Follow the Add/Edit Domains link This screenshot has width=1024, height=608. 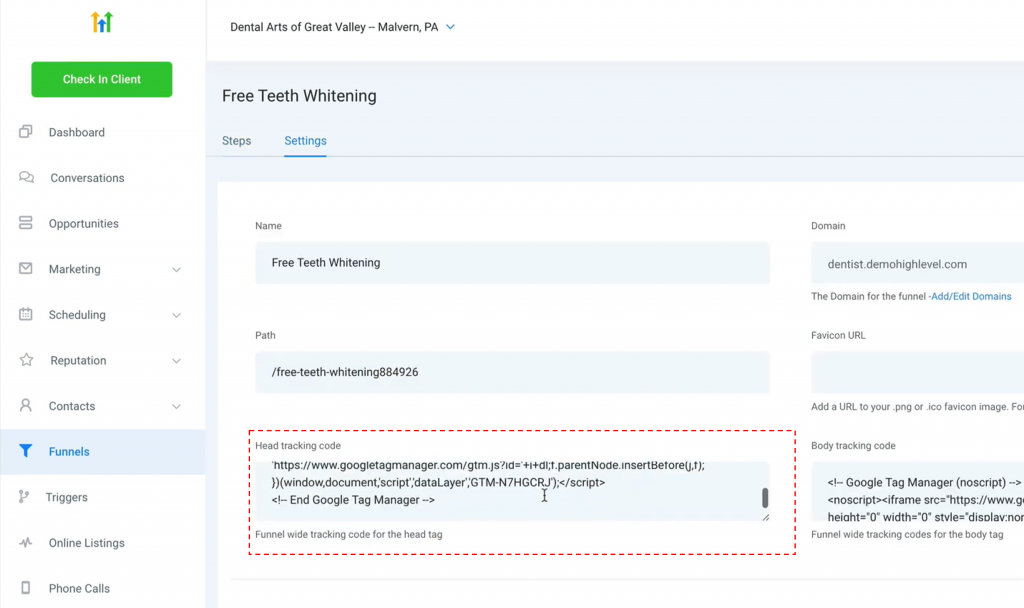pyautogui.click(x=971, y=296)
